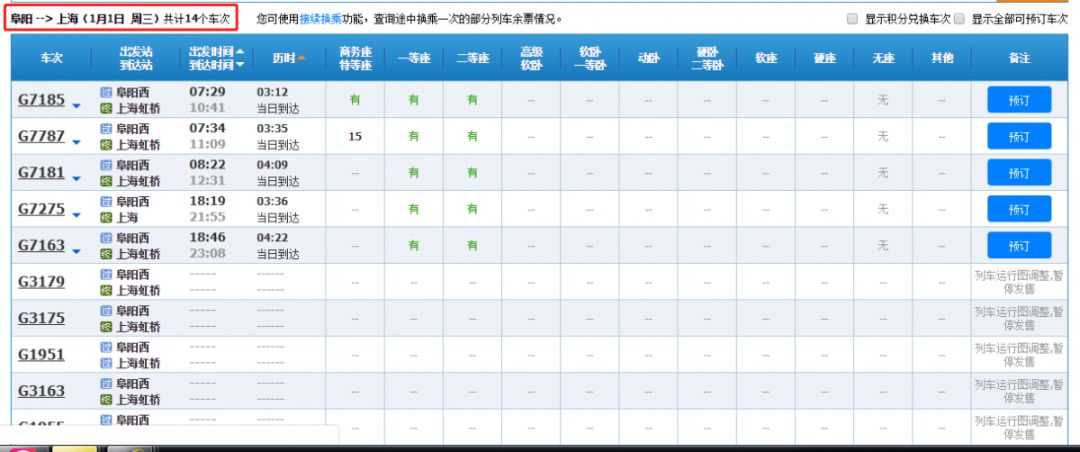Click the 二等座 column header

coord(472,59)
